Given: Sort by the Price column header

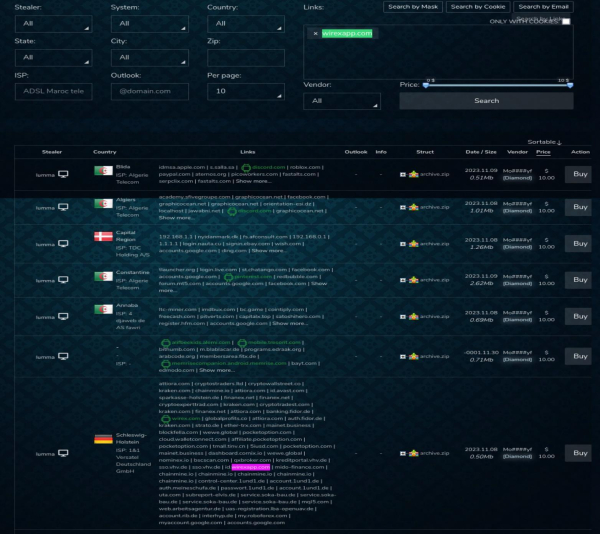Looking at the screenshot, I should click(543, 152).
